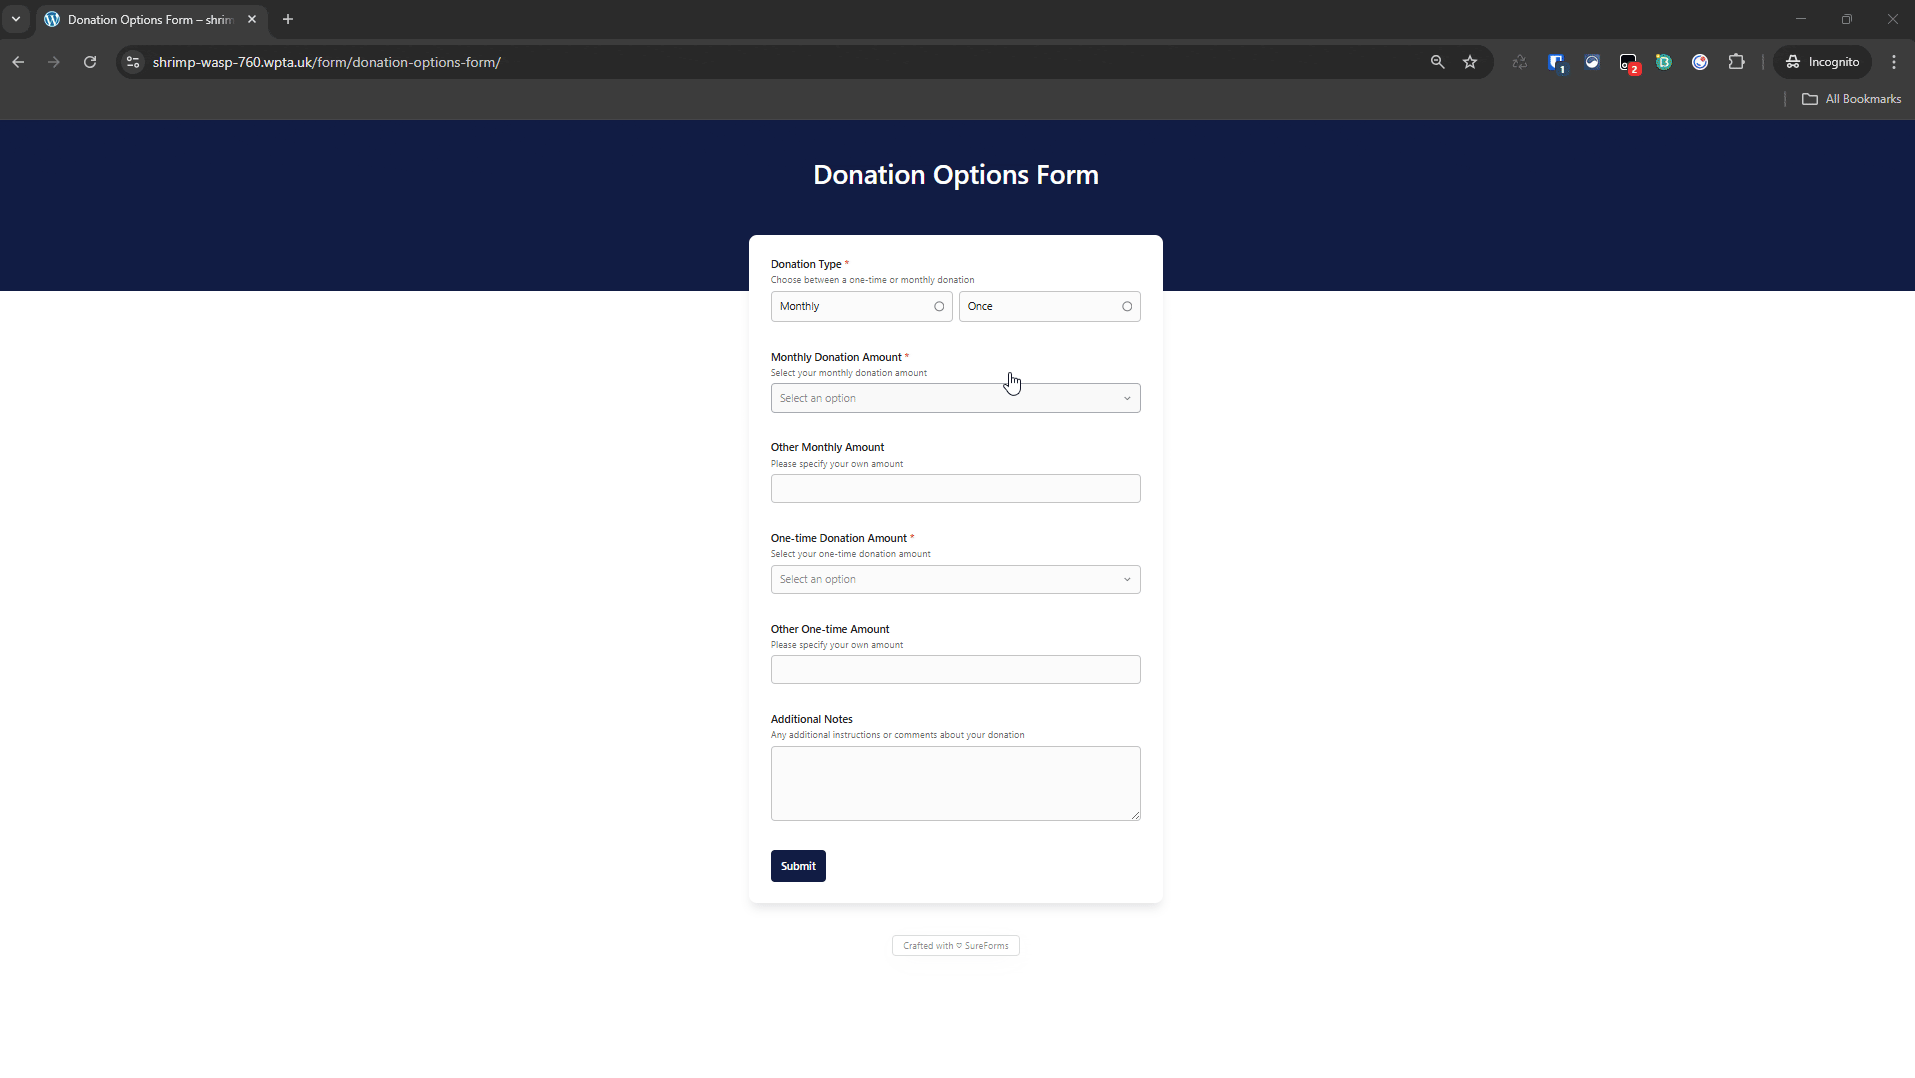The height and width of the screenshot is (1078, 1915).
Task: Click the Other Monthly Amount field
Action: coord(955,488)
